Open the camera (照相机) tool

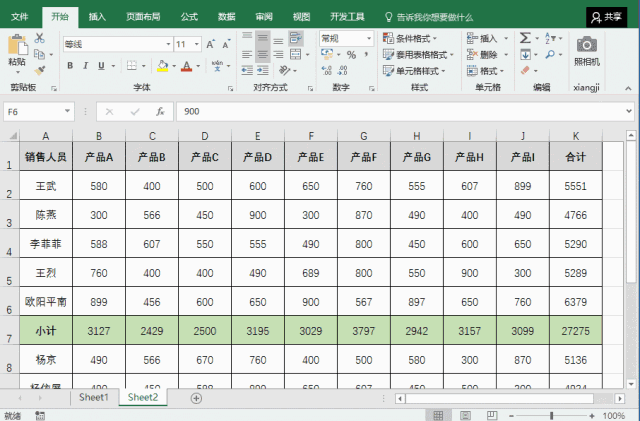coord(587,45)
